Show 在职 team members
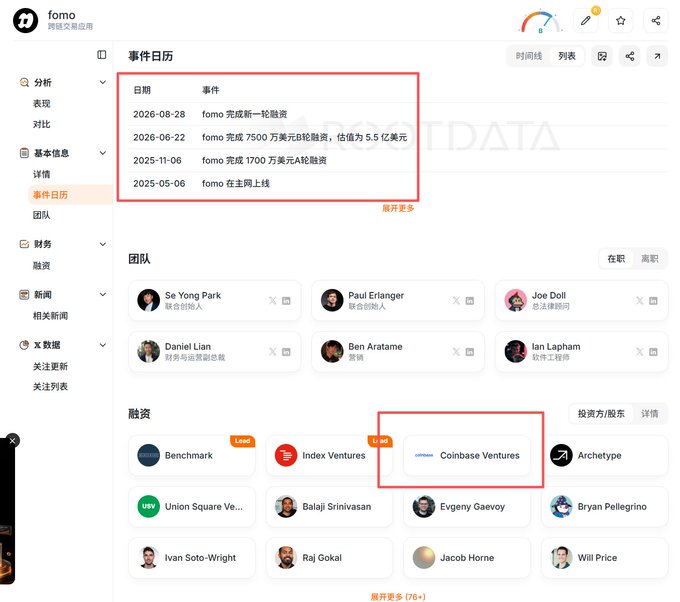 click(x=616, y=259)
